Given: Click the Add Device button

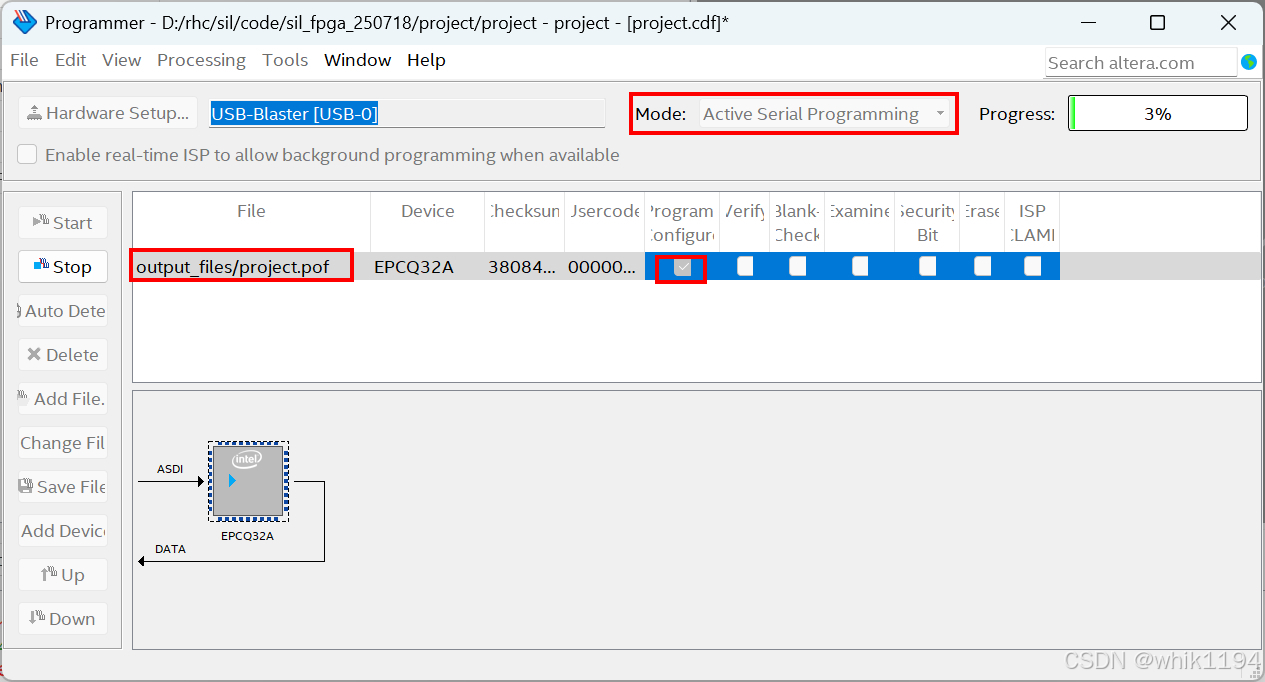Looking at the screenshot, I should coord(63,530).
